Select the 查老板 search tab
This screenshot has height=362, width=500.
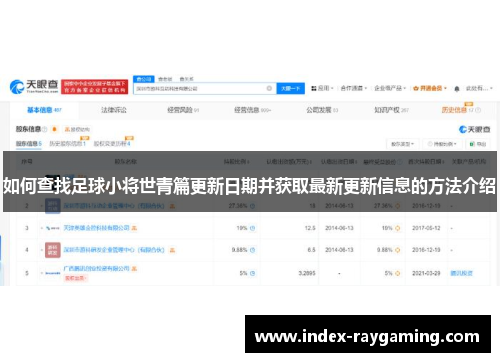165,79
